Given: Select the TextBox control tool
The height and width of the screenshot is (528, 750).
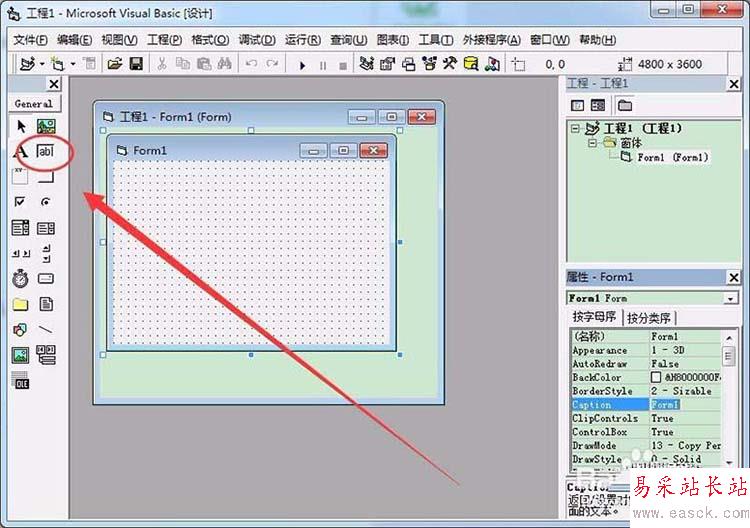Looking at the screenshot, I should point(45,152).
